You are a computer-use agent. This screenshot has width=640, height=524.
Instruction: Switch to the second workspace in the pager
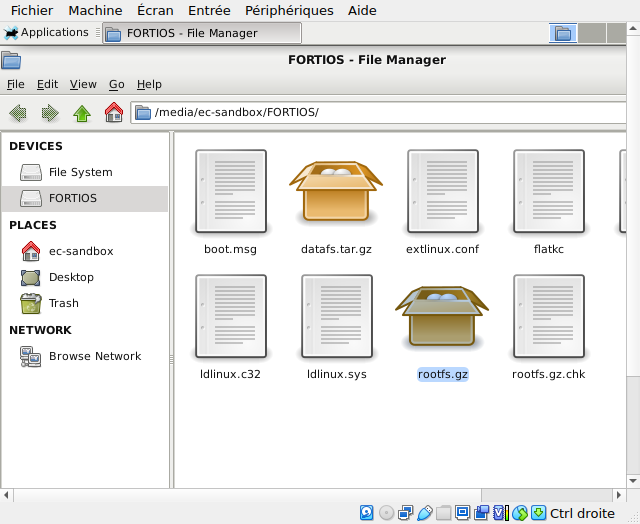coord(592,33)
